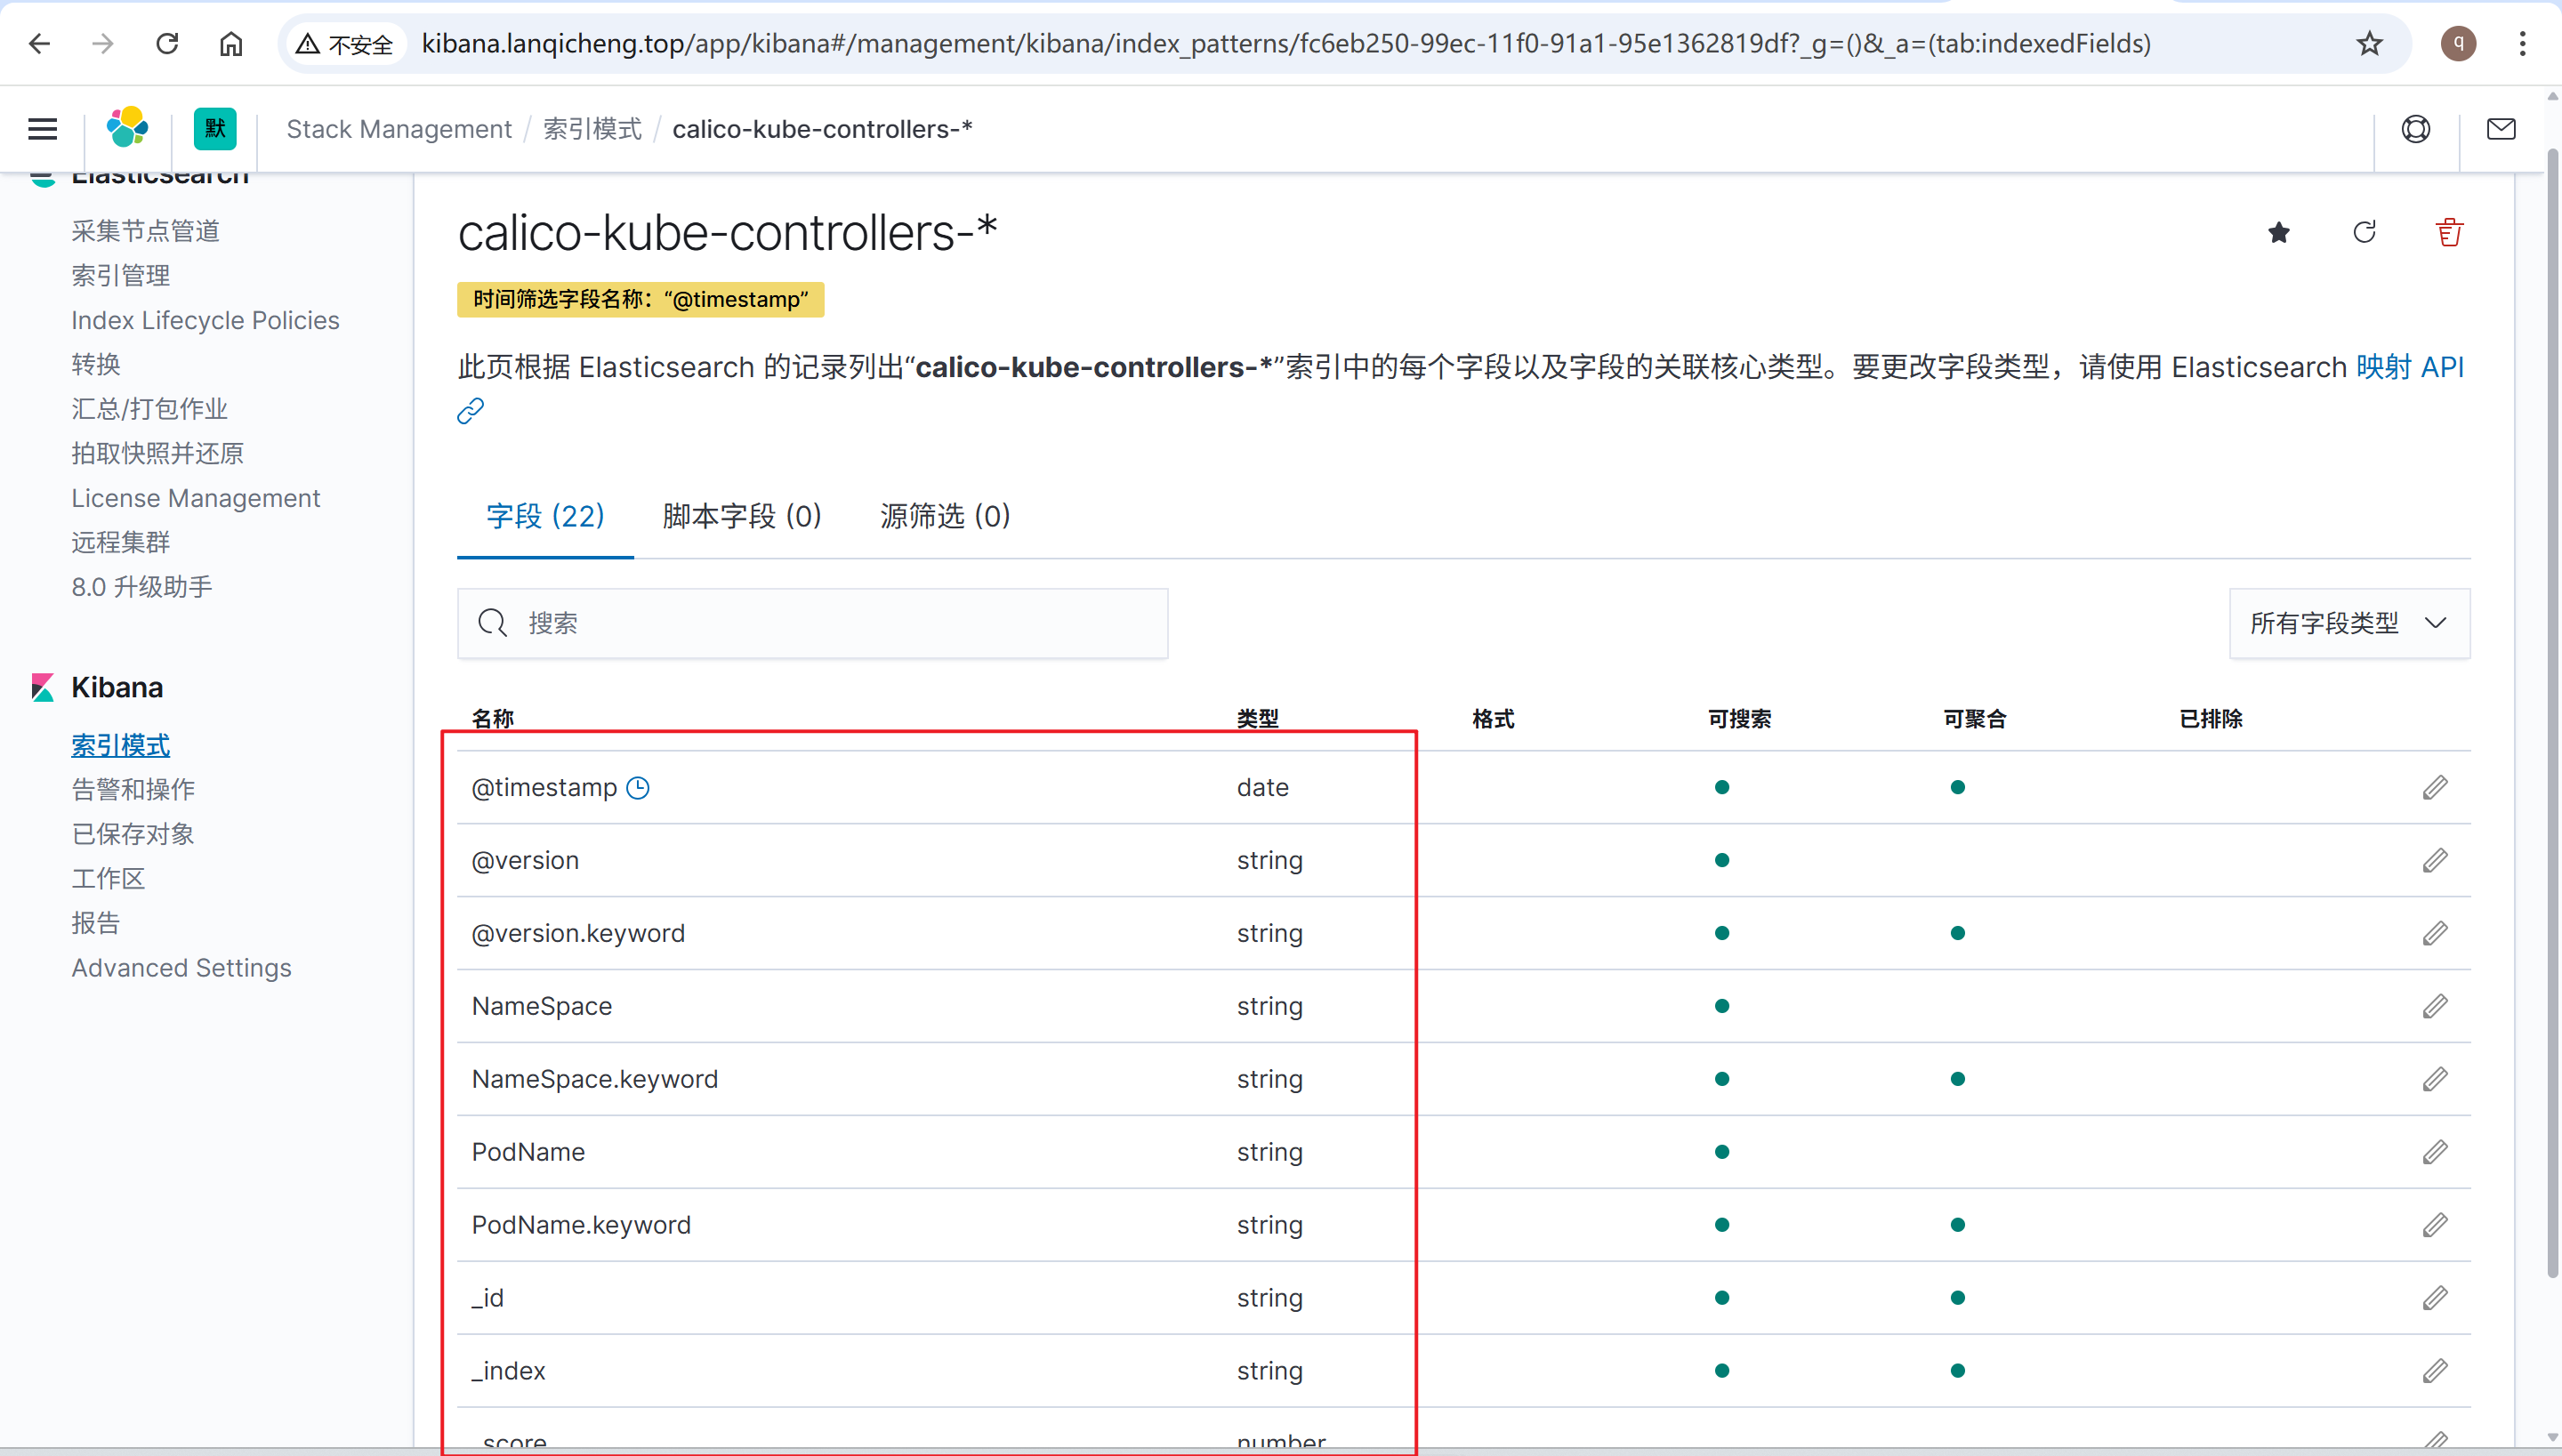Switch to the 源筛选 (0) tab

click(945, 516)
